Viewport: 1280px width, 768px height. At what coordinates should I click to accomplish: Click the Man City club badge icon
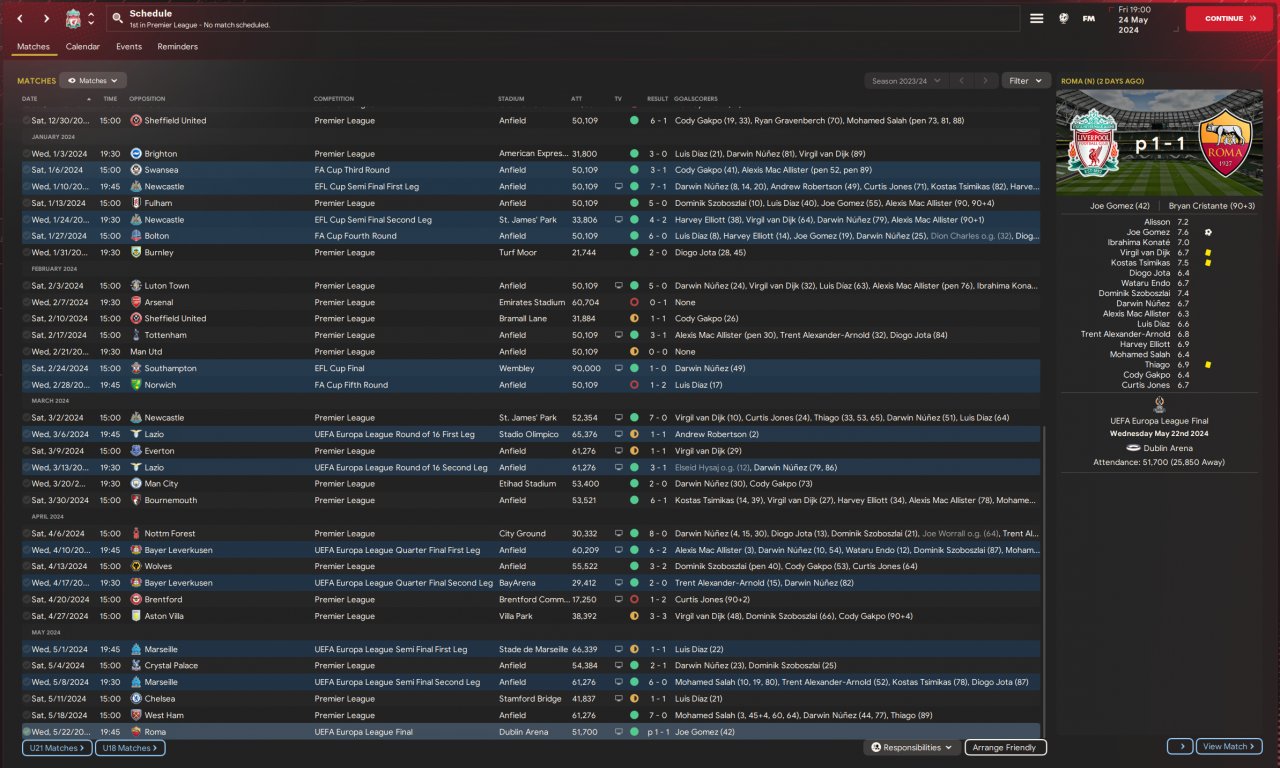(x=136, y=484)
